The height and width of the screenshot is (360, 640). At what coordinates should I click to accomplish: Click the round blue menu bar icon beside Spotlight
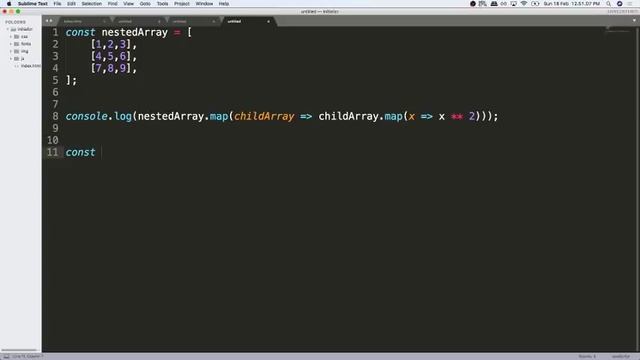tap(619, 4)
